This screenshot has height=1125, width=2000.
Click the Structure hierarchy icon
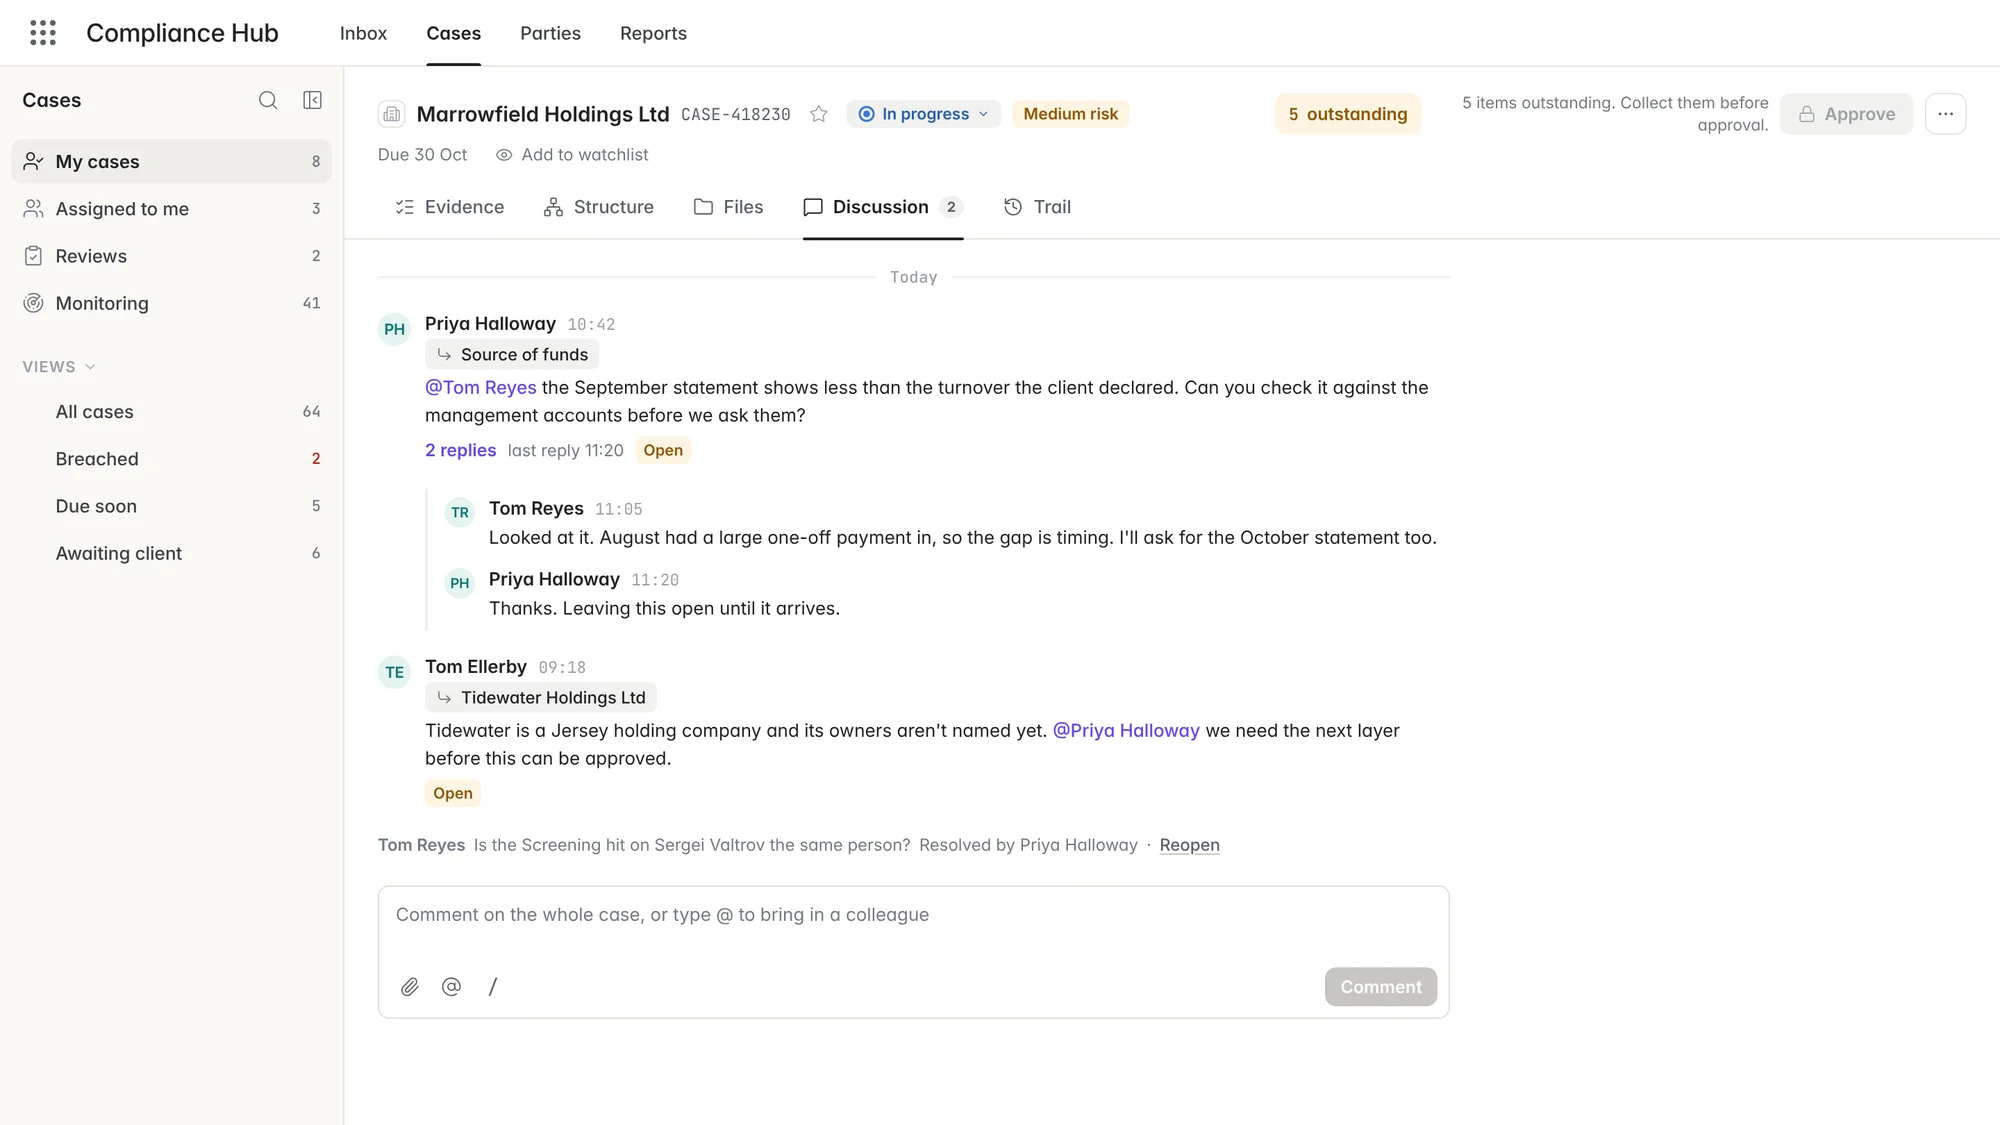[553, 207]
